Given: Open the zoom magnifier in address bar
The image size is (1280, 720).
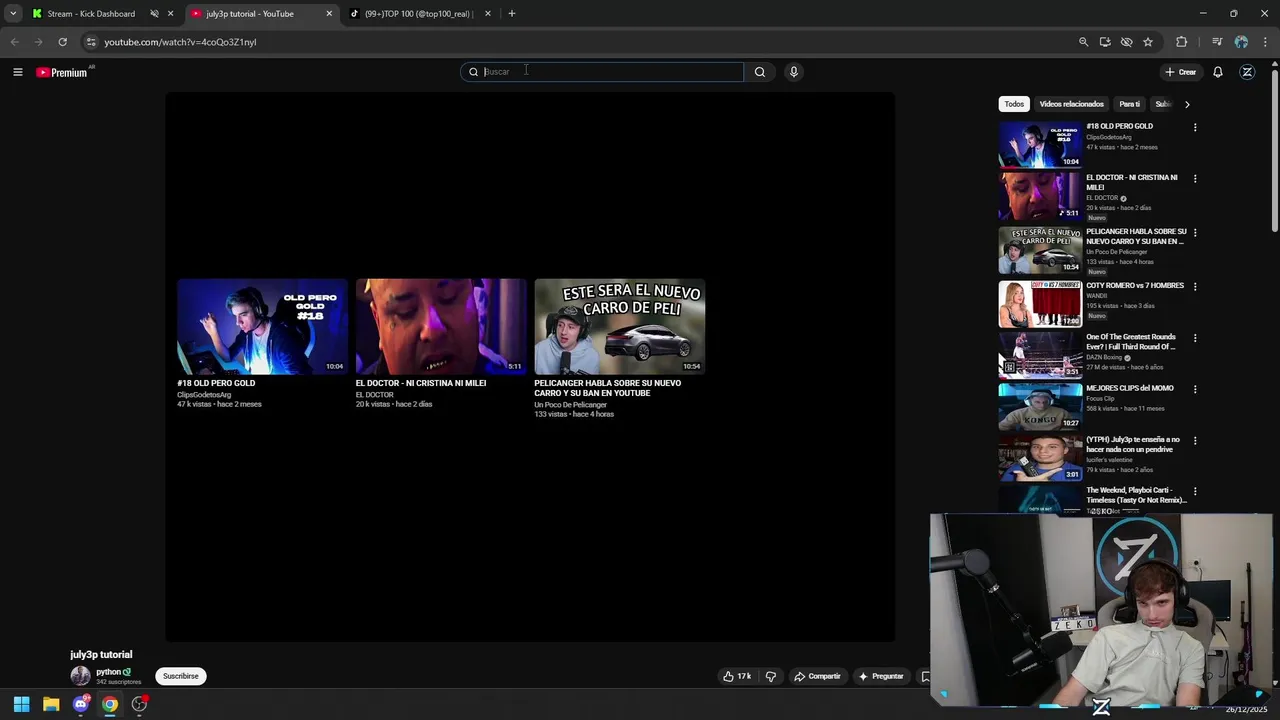Looking at the screenshot, I should (x=1083, y=42).
